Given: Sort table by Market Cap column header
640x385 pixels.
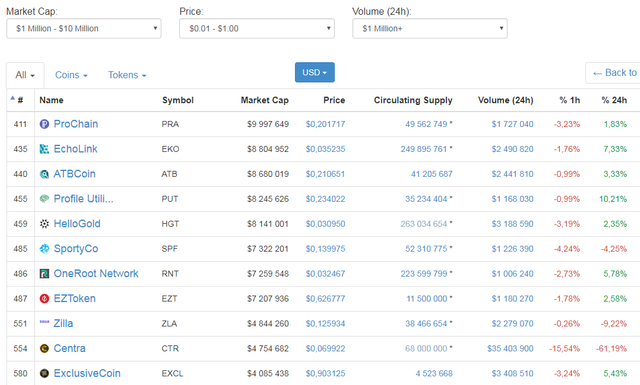Looking at the screenshot, I should point(264,100).
